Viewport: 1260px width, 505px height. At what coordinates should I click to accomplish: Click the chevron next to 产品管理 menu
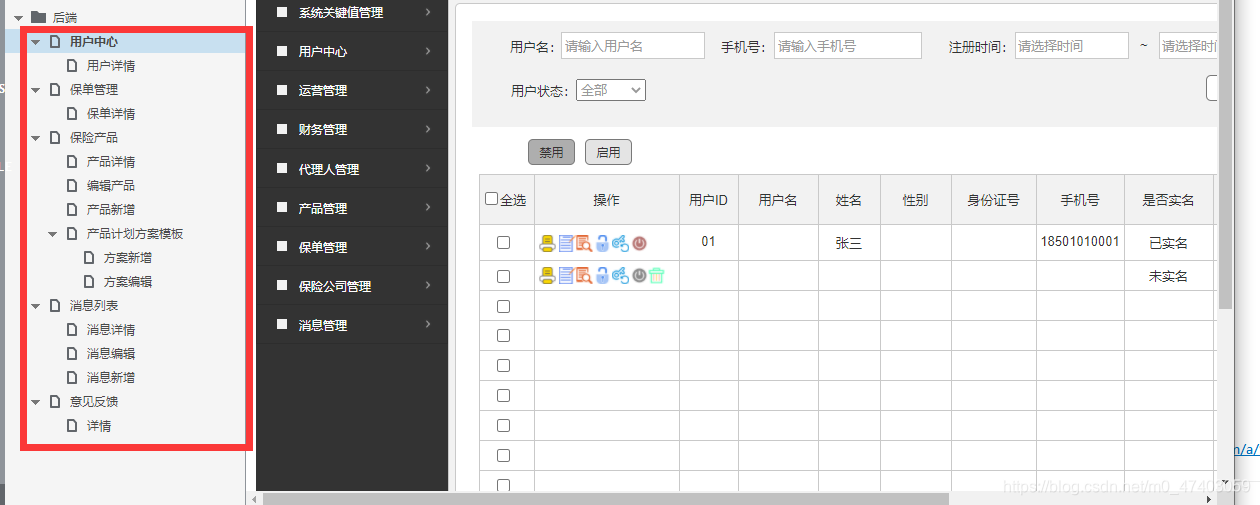[428, 207]
